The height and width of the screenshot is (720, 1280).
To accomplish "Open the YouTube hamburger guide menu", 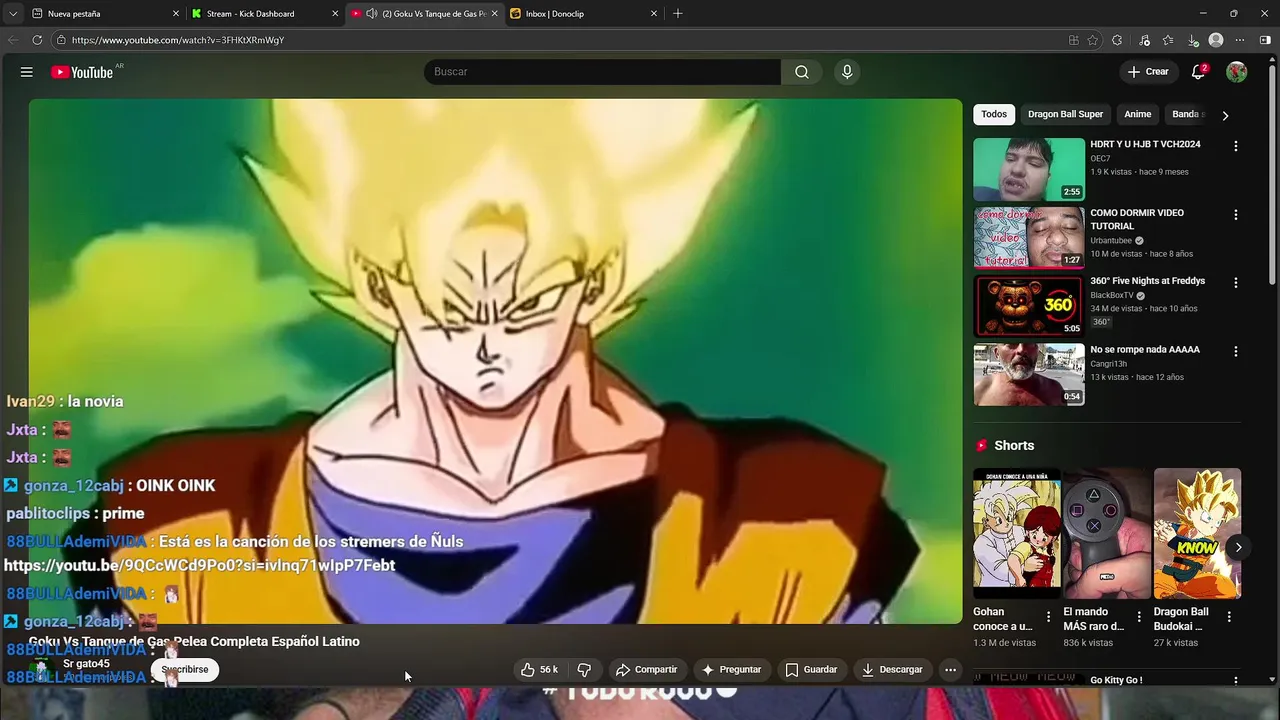I will coord(27,72).
